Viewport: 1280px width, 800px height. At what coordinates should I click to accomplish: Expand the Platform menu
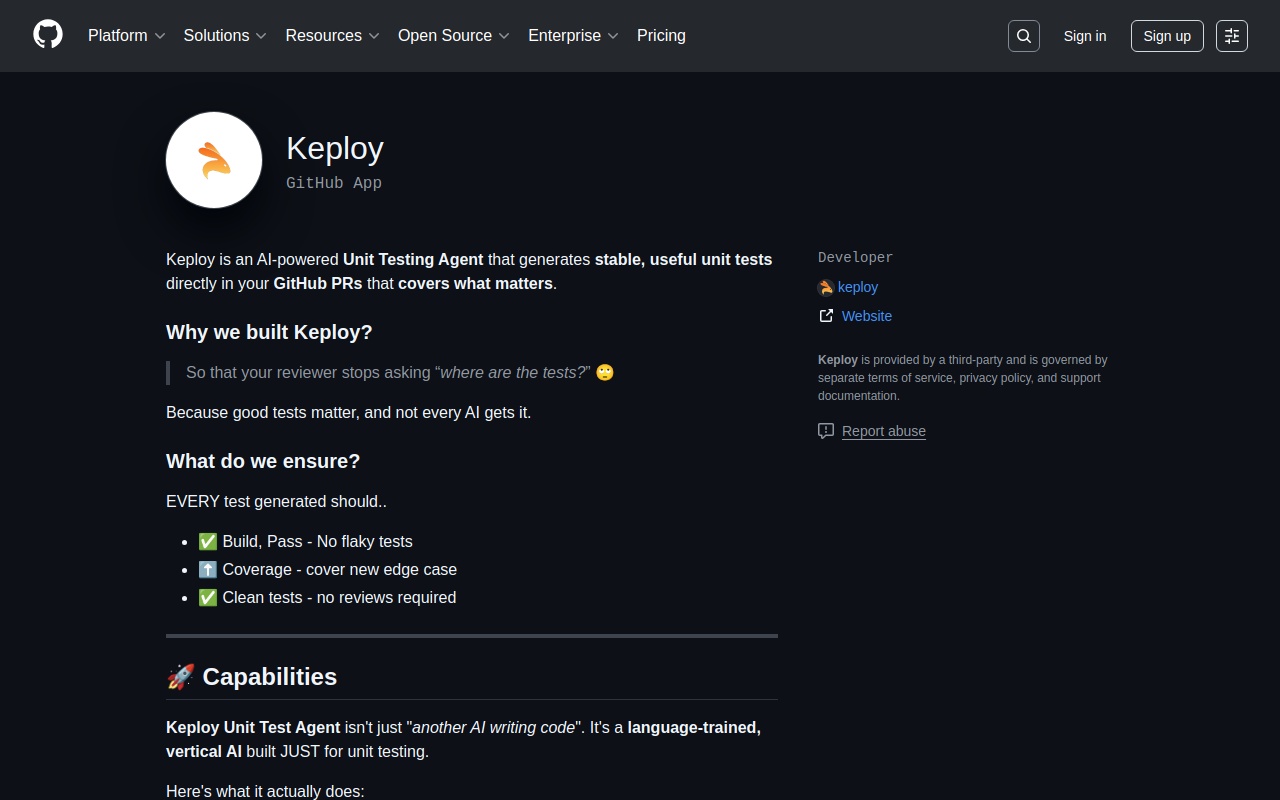point(127,35)
